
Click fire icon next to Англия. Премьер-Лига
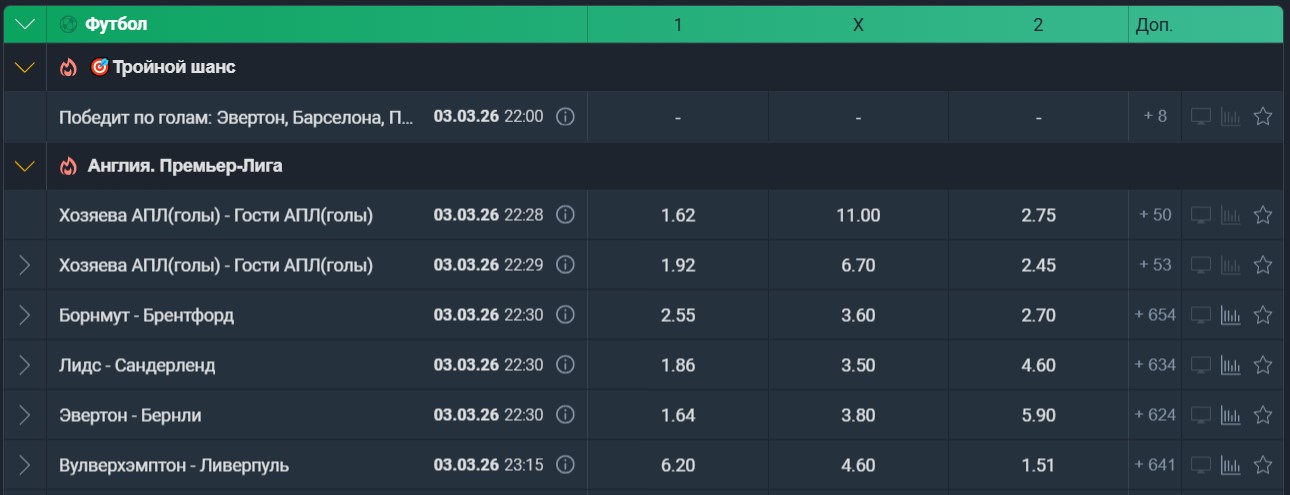tap(68, 166)
